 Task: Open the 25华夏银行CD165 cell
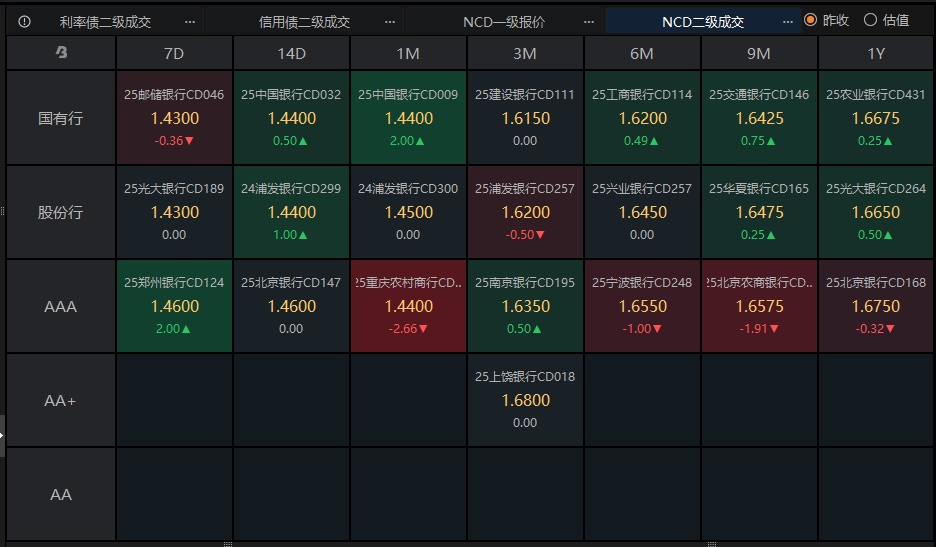759,212
